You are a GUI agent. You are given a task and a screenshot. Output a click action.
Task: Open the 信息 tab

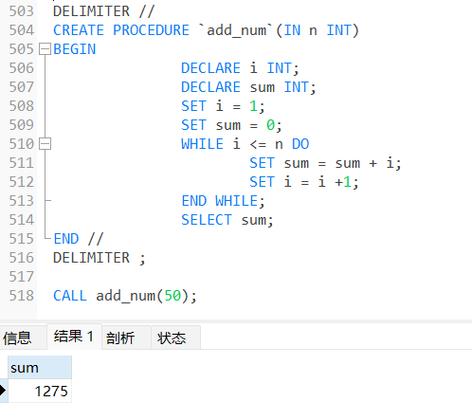click(17, 337)
